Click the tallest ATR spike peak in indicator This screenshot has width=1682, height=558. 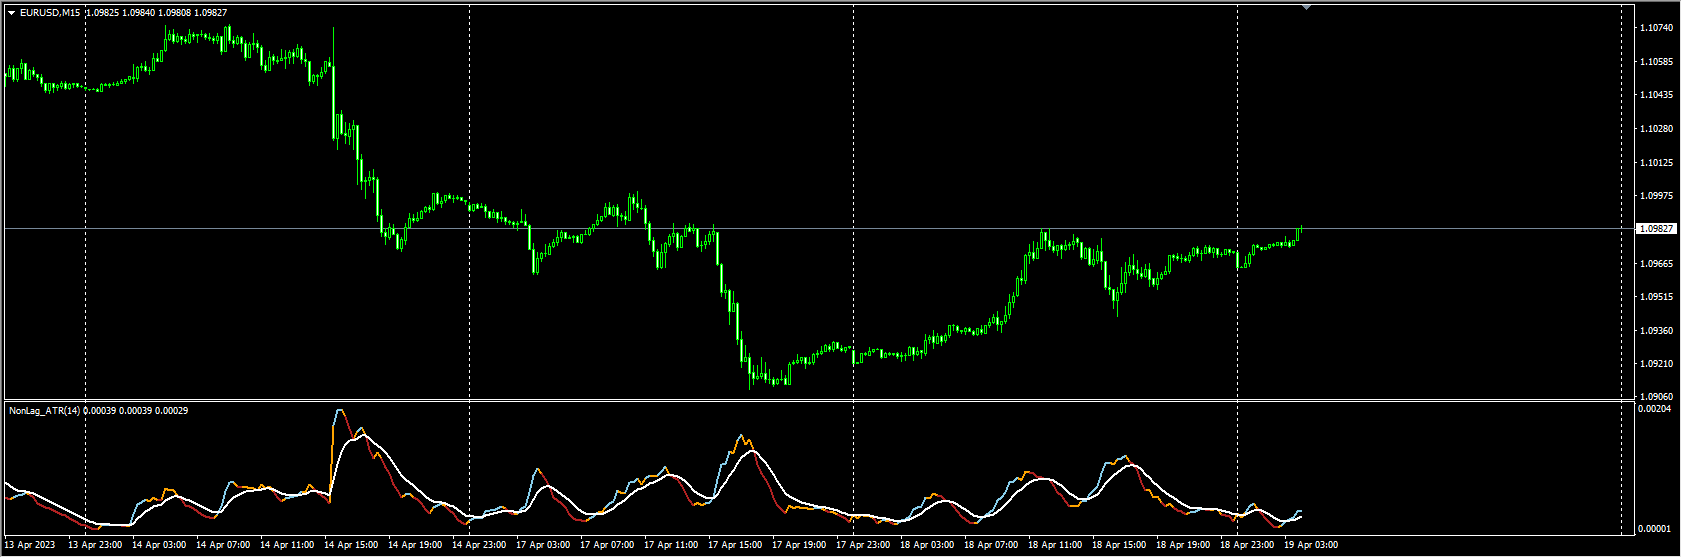point(339,411)
